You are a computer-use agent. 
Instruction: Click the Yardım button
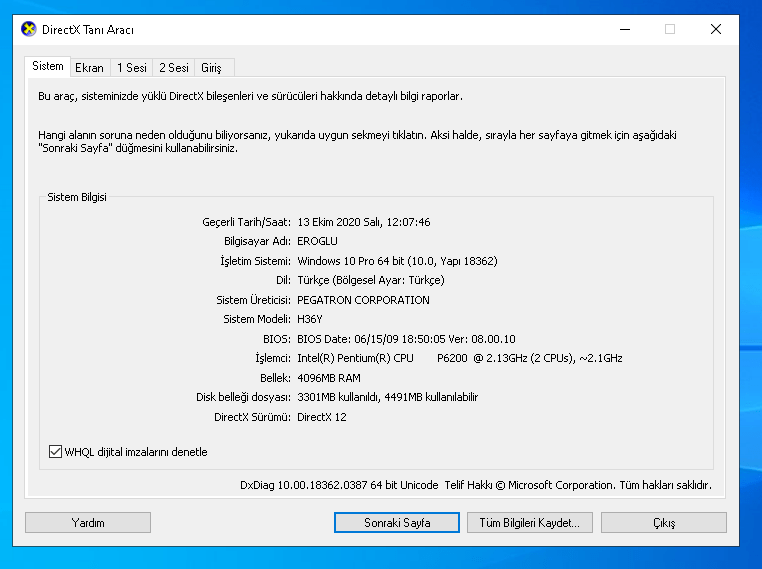tap(88, 523)
